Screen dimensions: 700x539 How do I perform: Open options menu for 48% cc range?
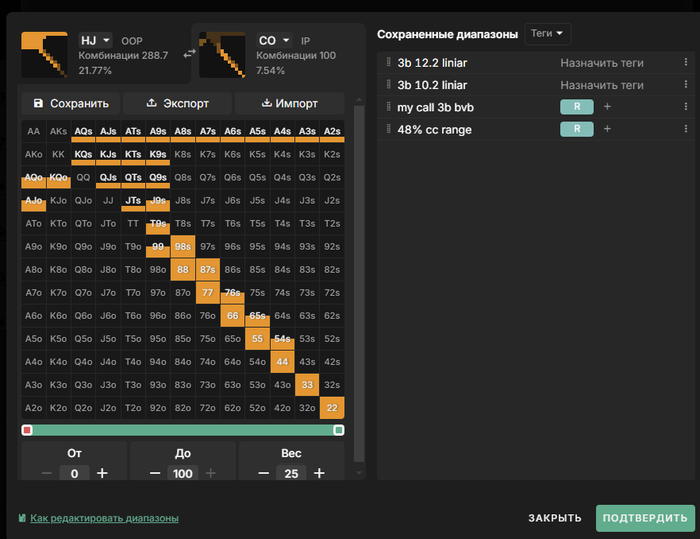(686, 129)
